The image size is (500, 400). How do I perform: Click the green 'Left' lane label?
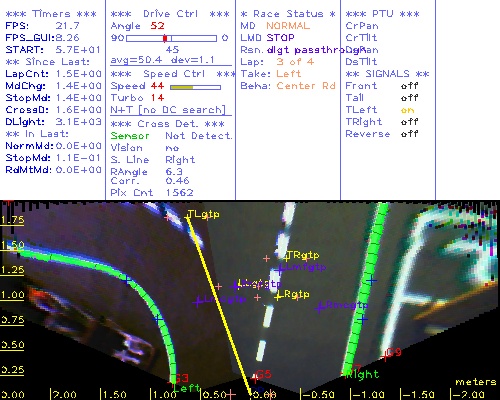187,388
